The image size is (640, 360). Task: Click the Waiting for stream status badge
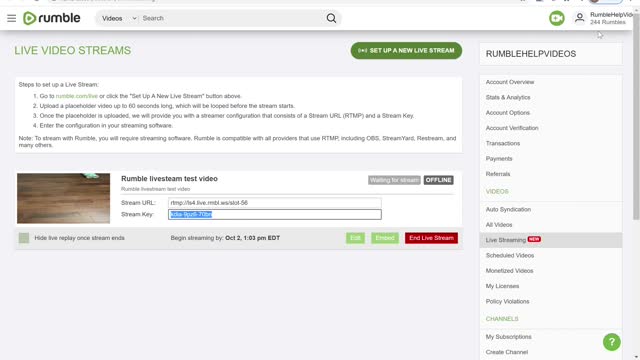click(394, 180)
